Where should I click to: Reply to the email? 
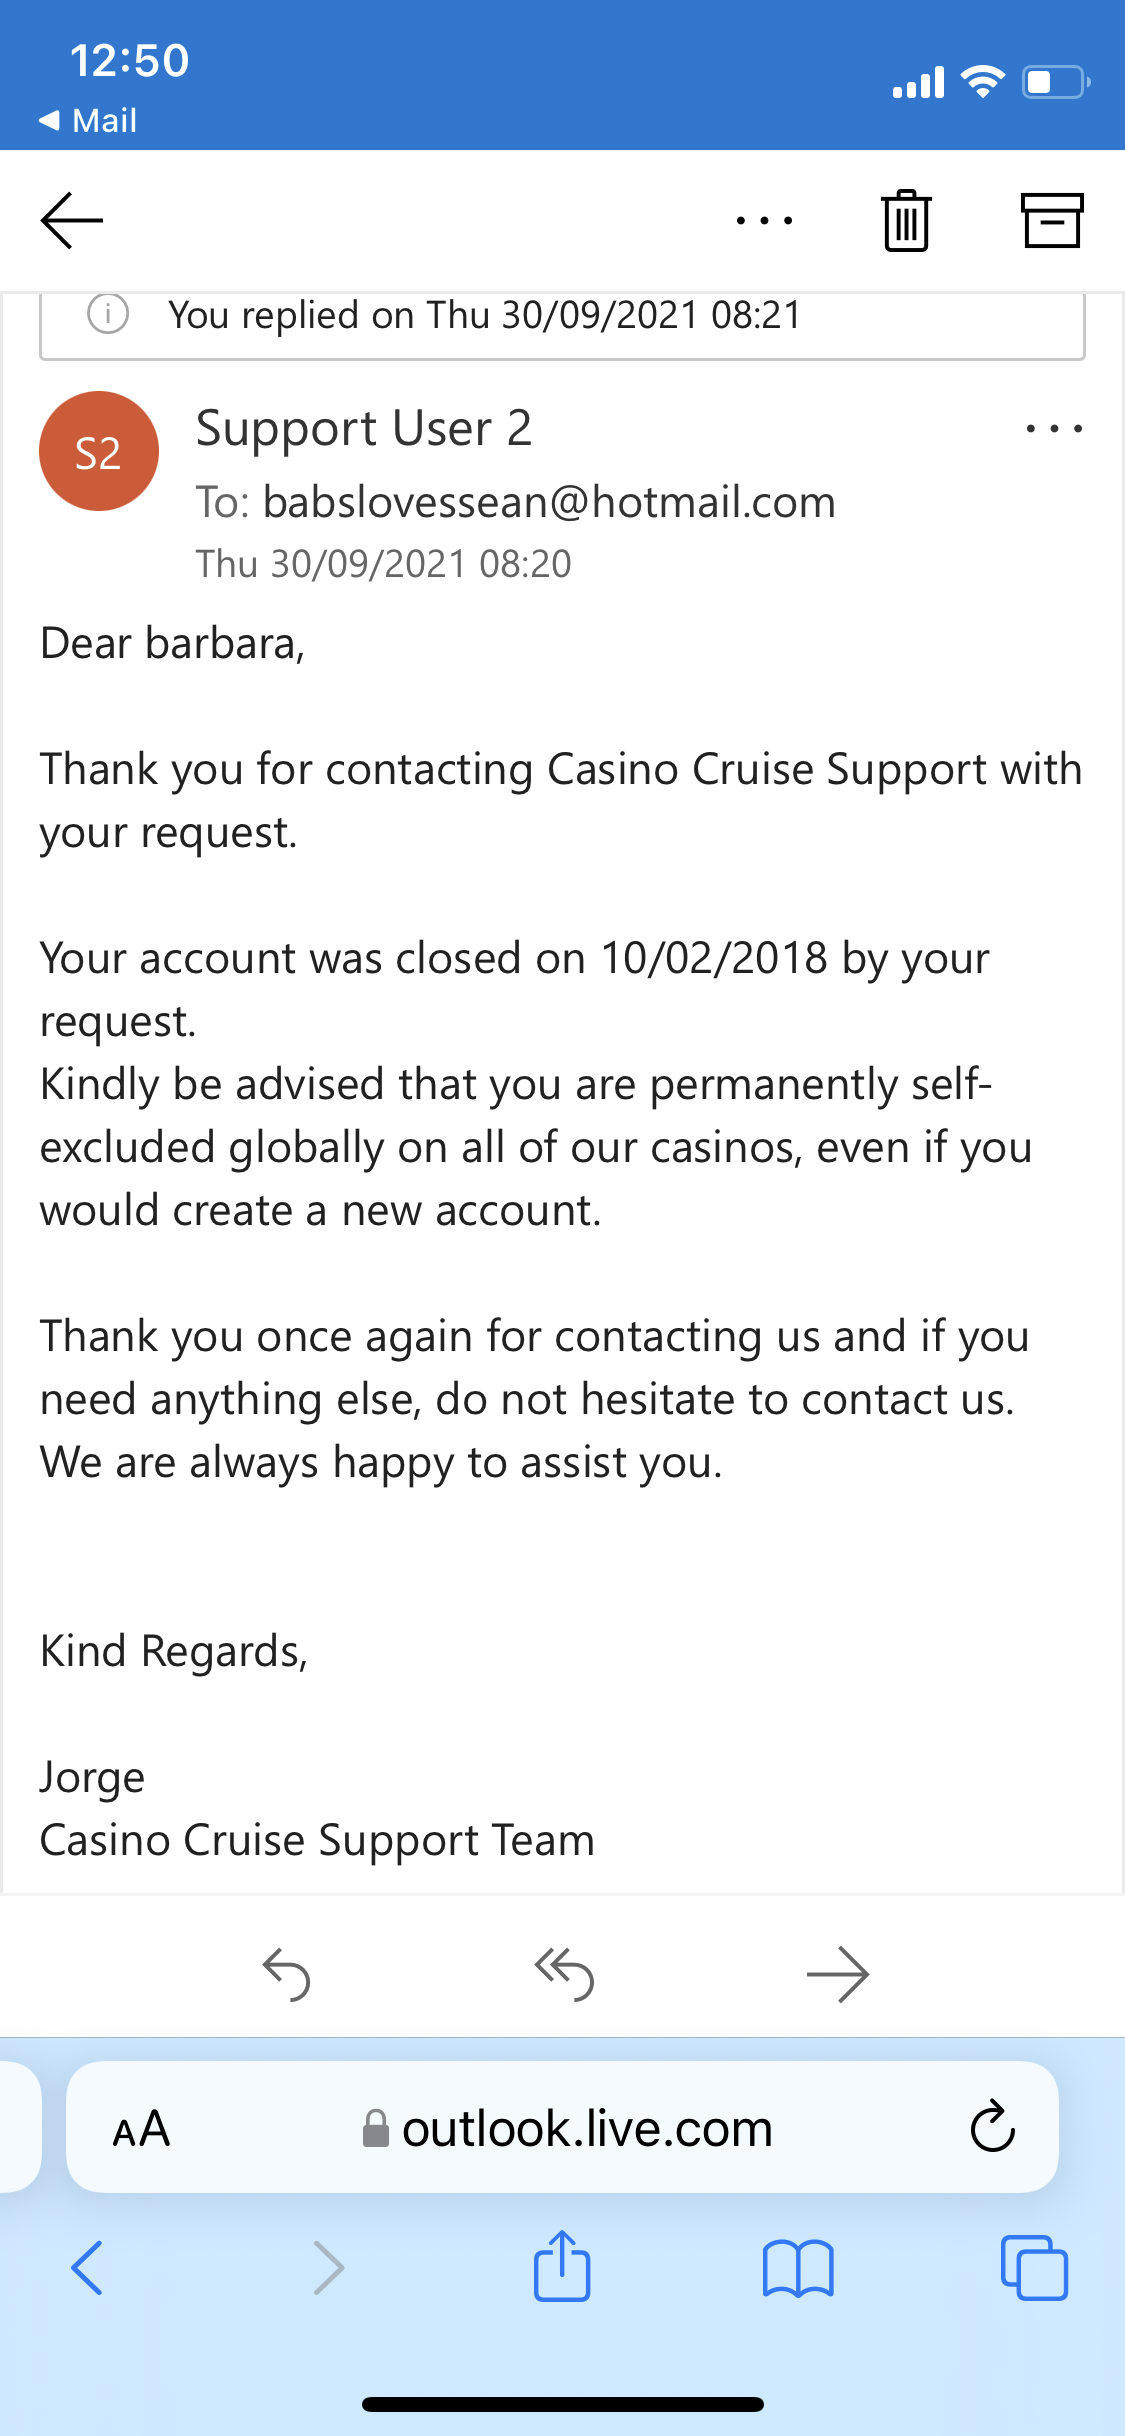tap(287, 1974)
